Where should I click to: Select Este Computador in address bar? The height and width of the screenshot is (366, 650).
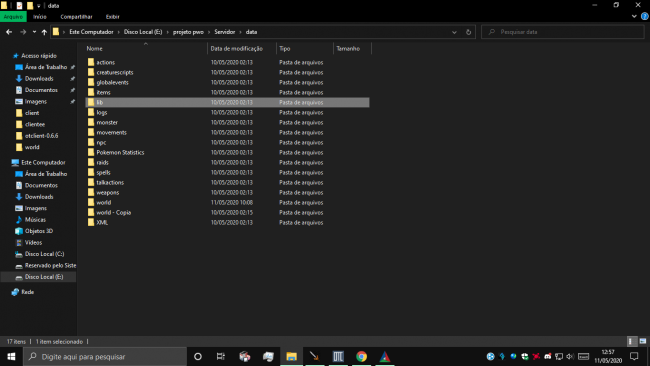coord(91,32)
